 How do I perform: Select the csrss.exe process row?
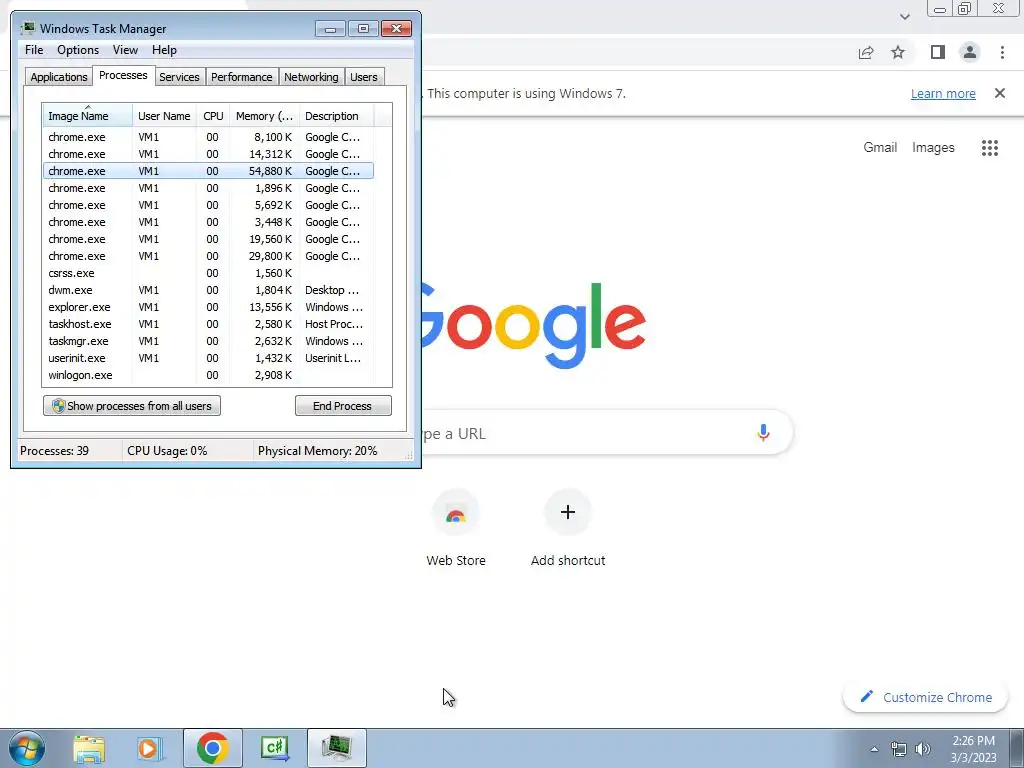point(208,273)
